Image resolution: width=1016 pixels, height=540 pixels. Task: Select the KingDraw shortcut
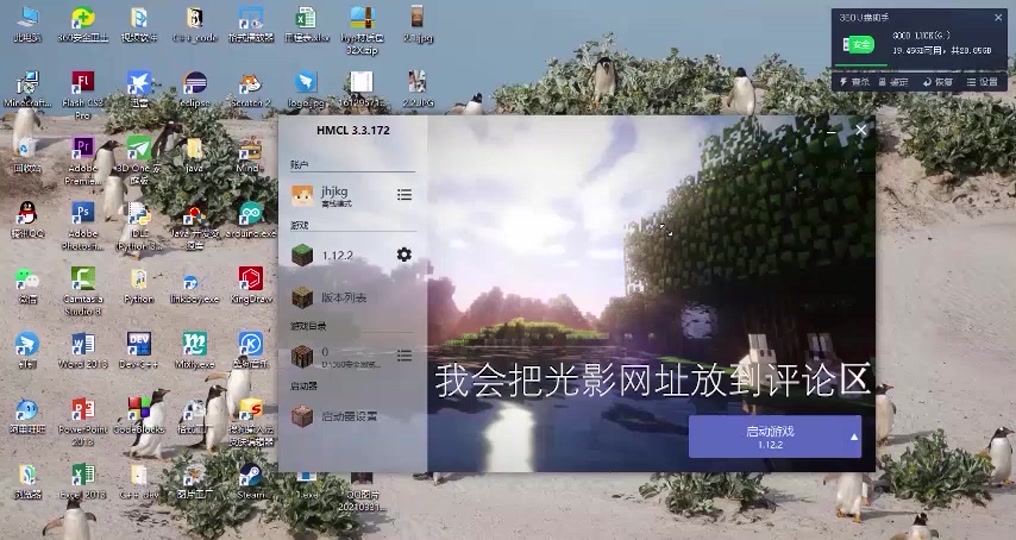coord(250,285)
